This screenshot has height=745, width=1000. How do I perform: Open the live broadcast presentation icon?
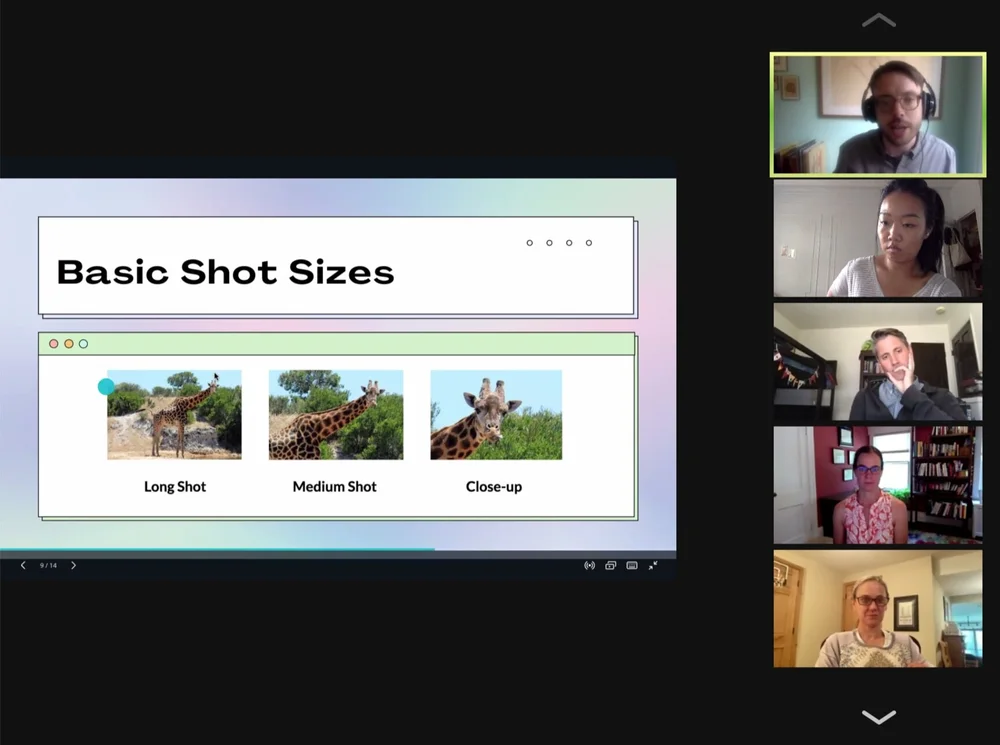589,565
